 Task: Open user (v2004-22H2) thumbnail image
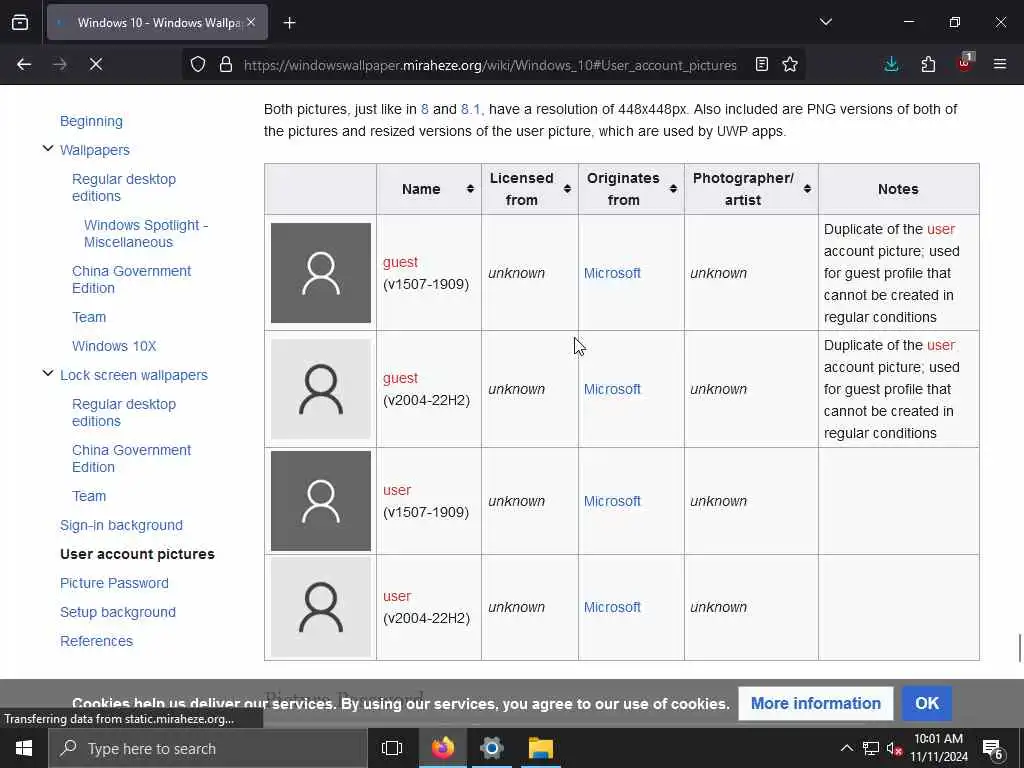pos(321,607)
